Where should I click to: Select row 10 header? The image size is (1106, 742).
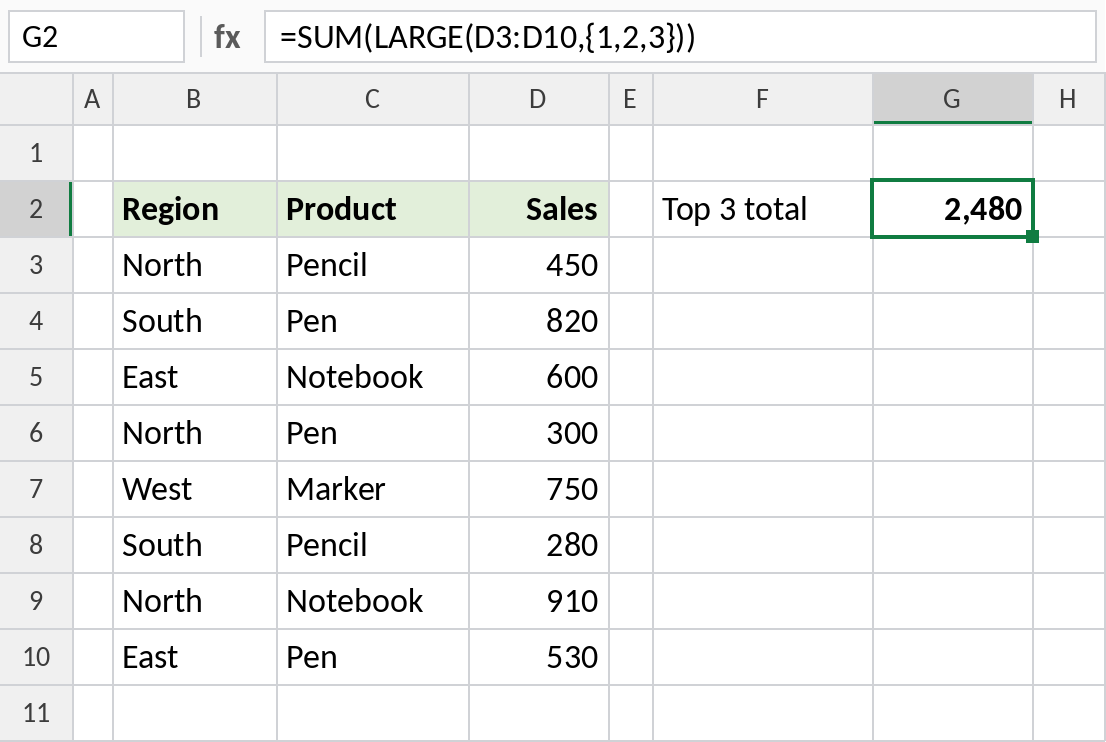tap(36, 657)
